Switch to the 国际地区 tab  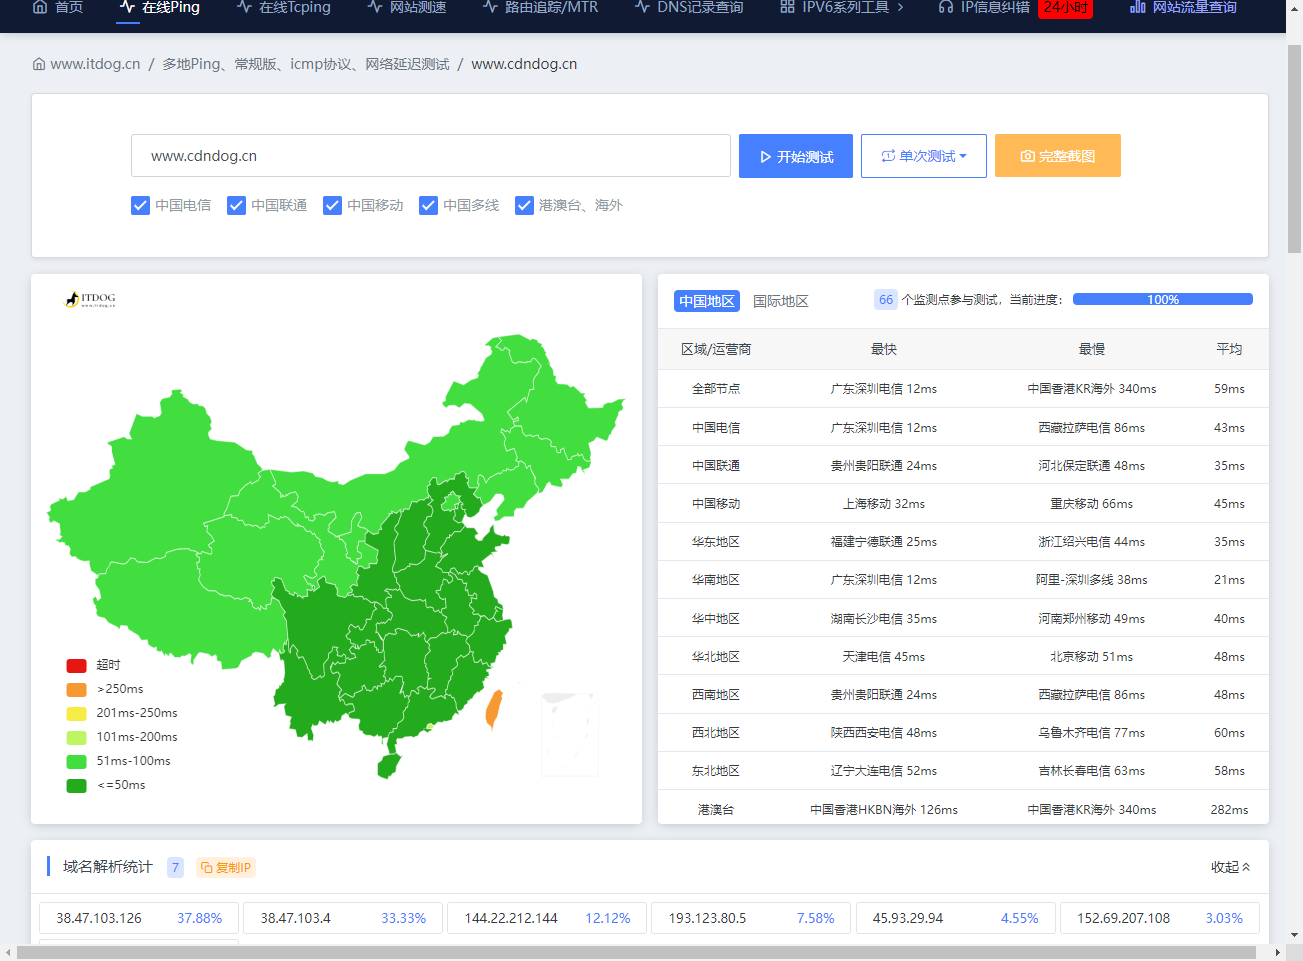point(781,301)
